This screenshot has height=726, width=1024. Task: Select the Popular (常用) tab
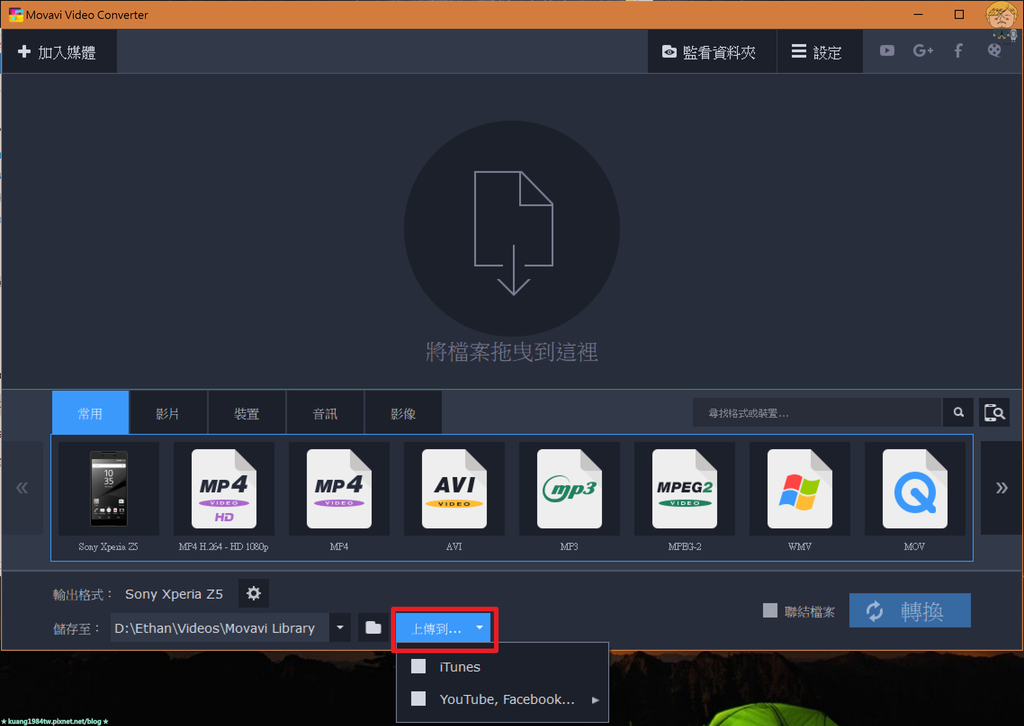click(x=90, y=413)
